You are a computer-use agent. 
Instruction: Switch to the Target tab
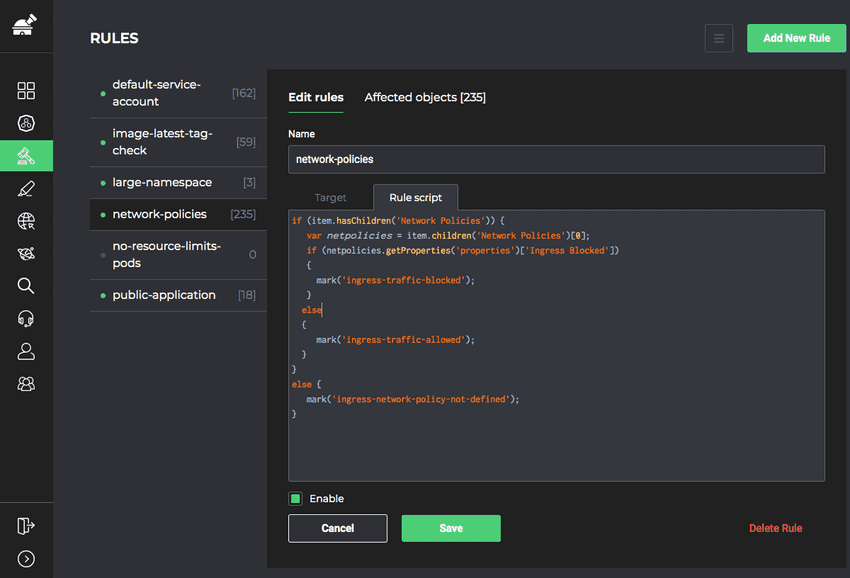(x=330, y=198)
